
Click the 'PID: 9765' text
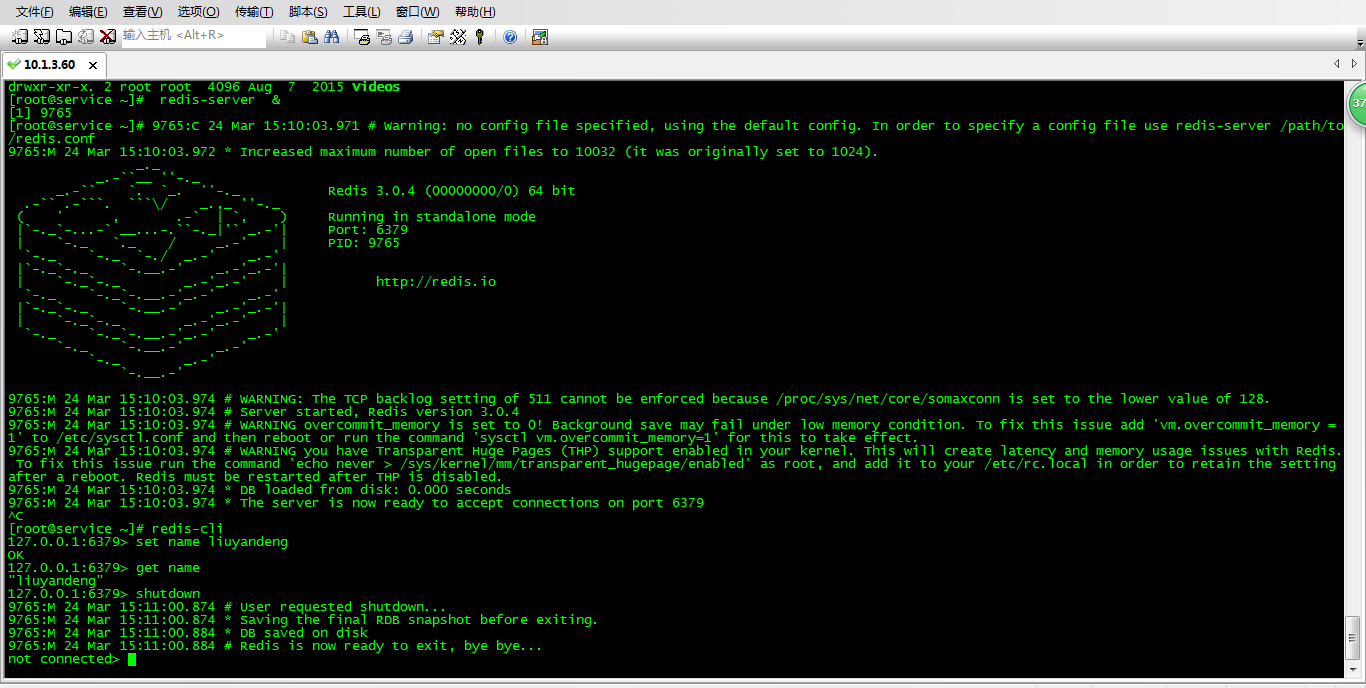coord(364,243)
